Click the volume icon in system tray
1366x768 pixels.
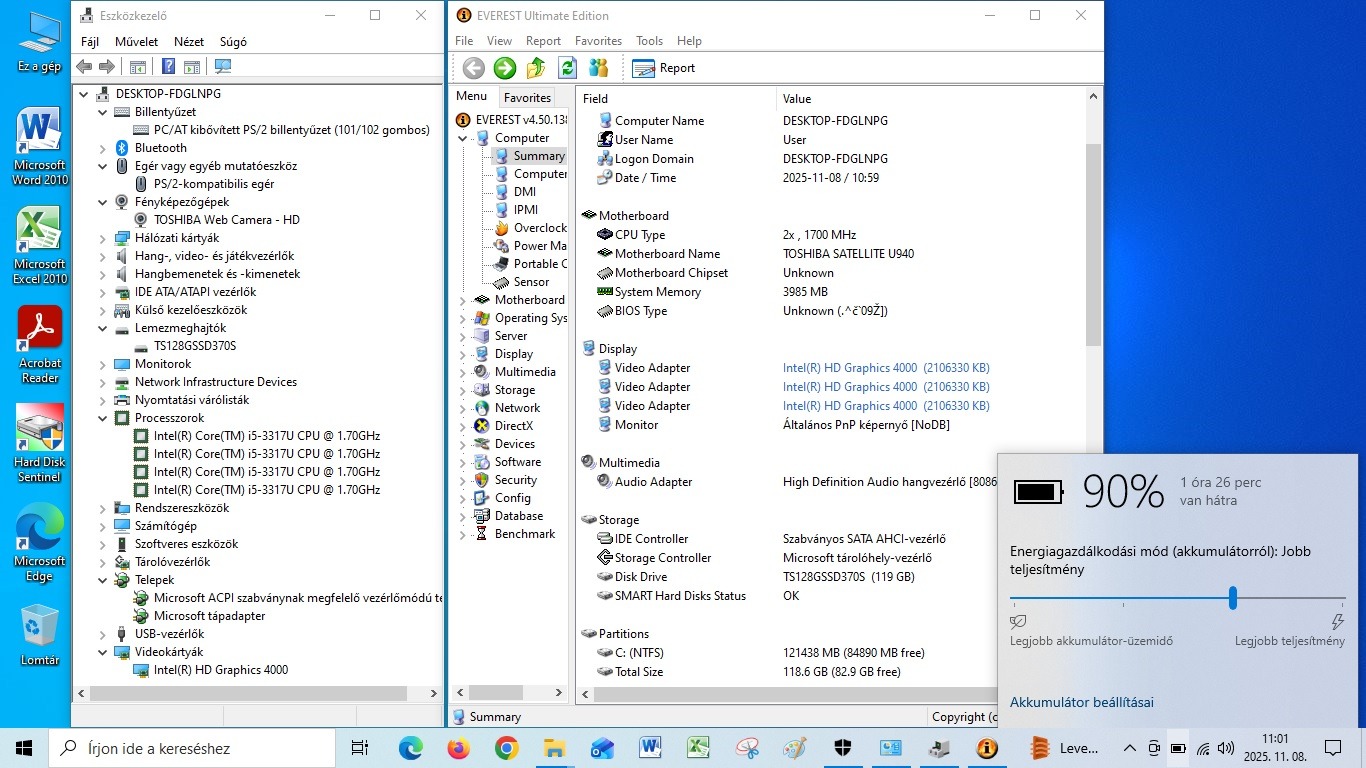tap(1226, 748)
